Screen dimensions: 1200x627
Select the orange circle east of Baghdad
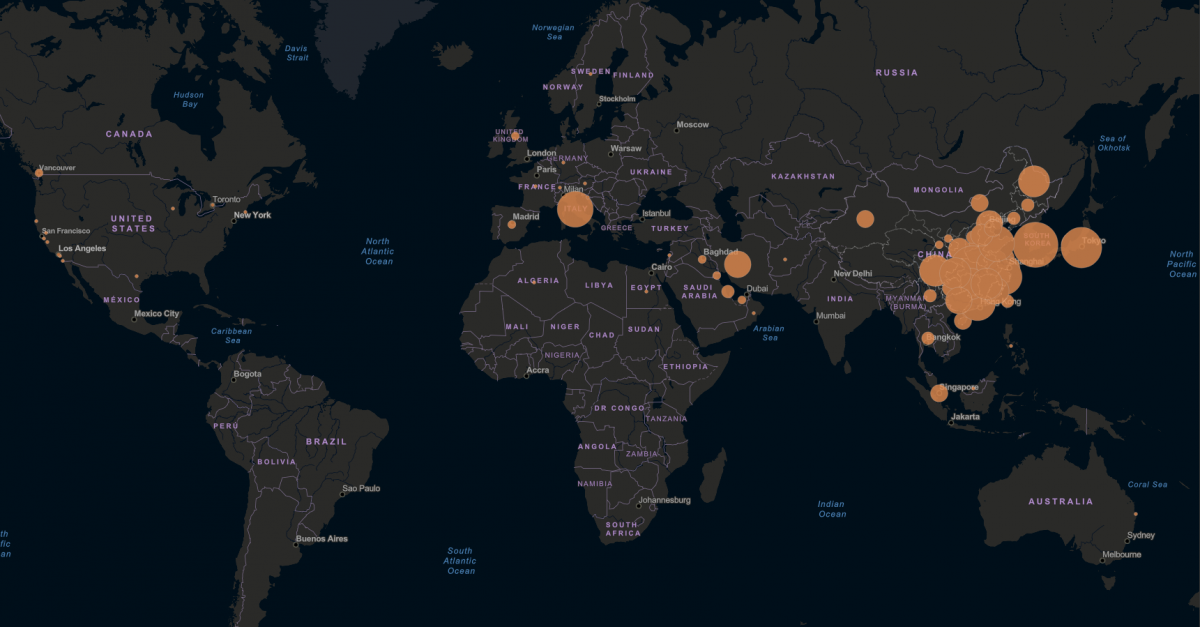[x=737, y=264]
